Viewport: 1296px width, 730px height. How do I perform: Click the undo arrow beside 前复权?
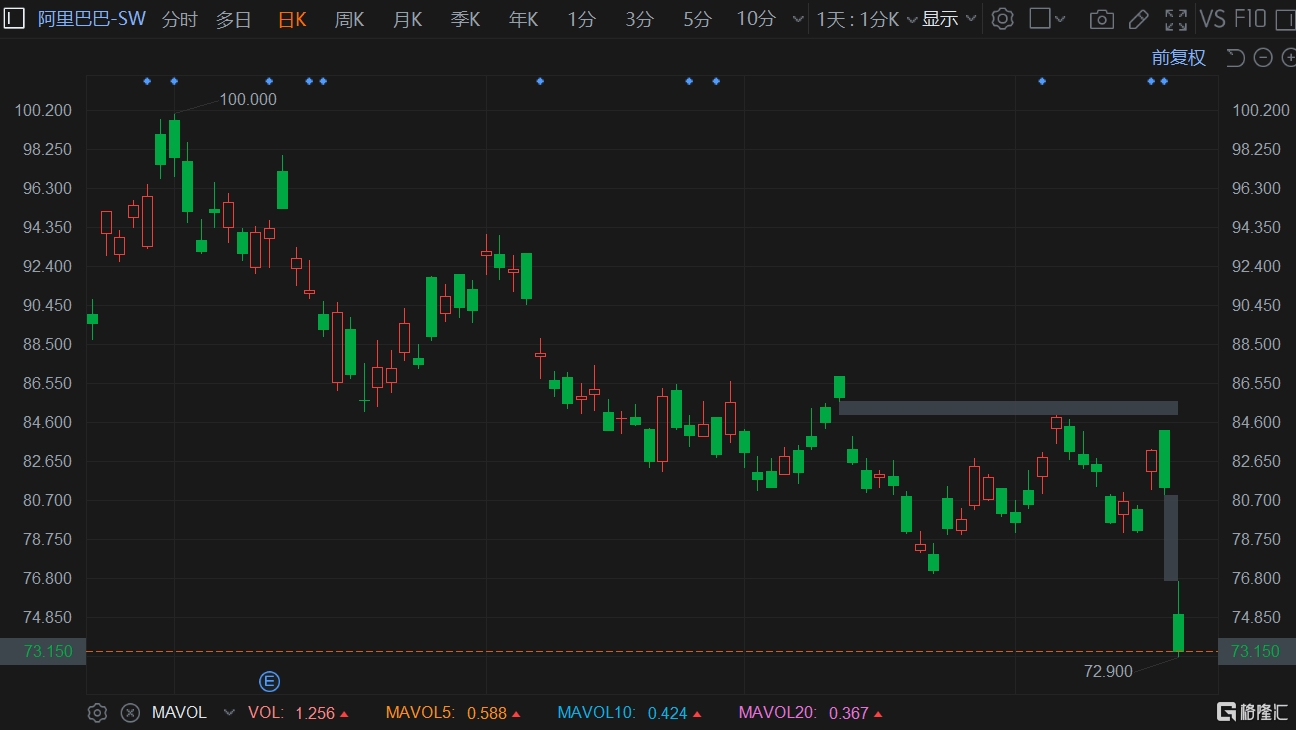pyautogui.click(x=1236, y=58)
